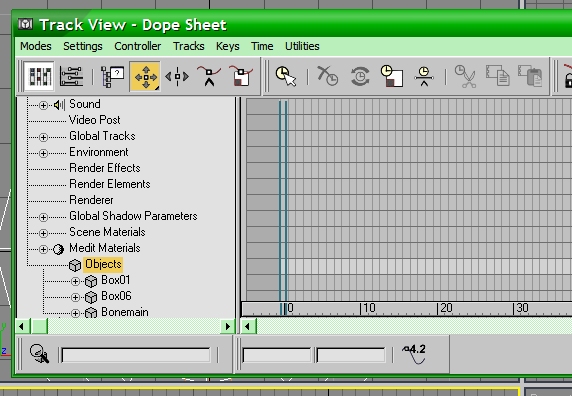
Task: Expand the Medit Materials node
Action: click(x=43, y=249)
